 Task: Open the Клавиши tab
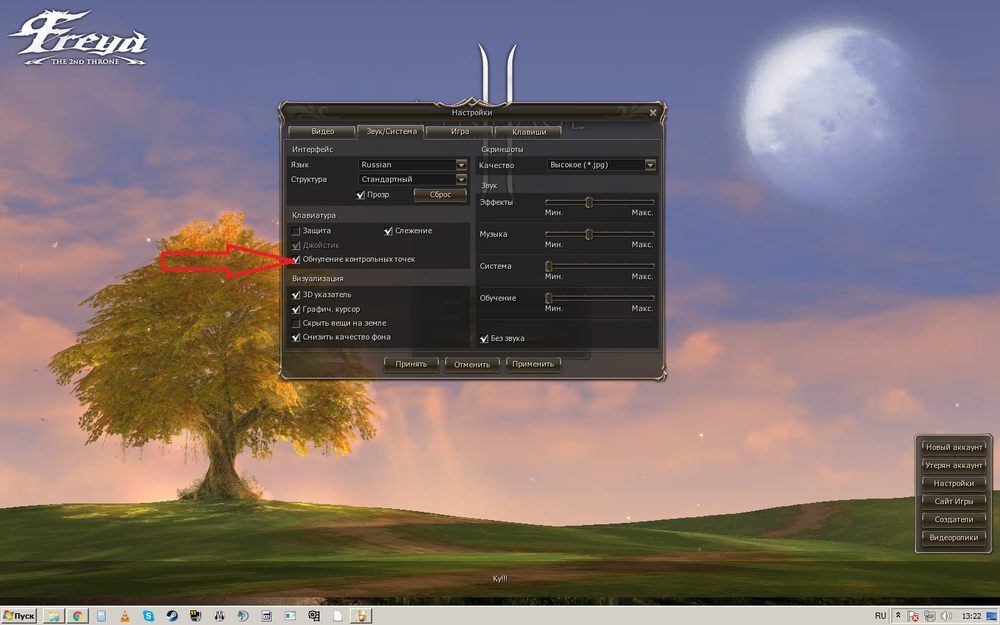click(x=529, y=131)
